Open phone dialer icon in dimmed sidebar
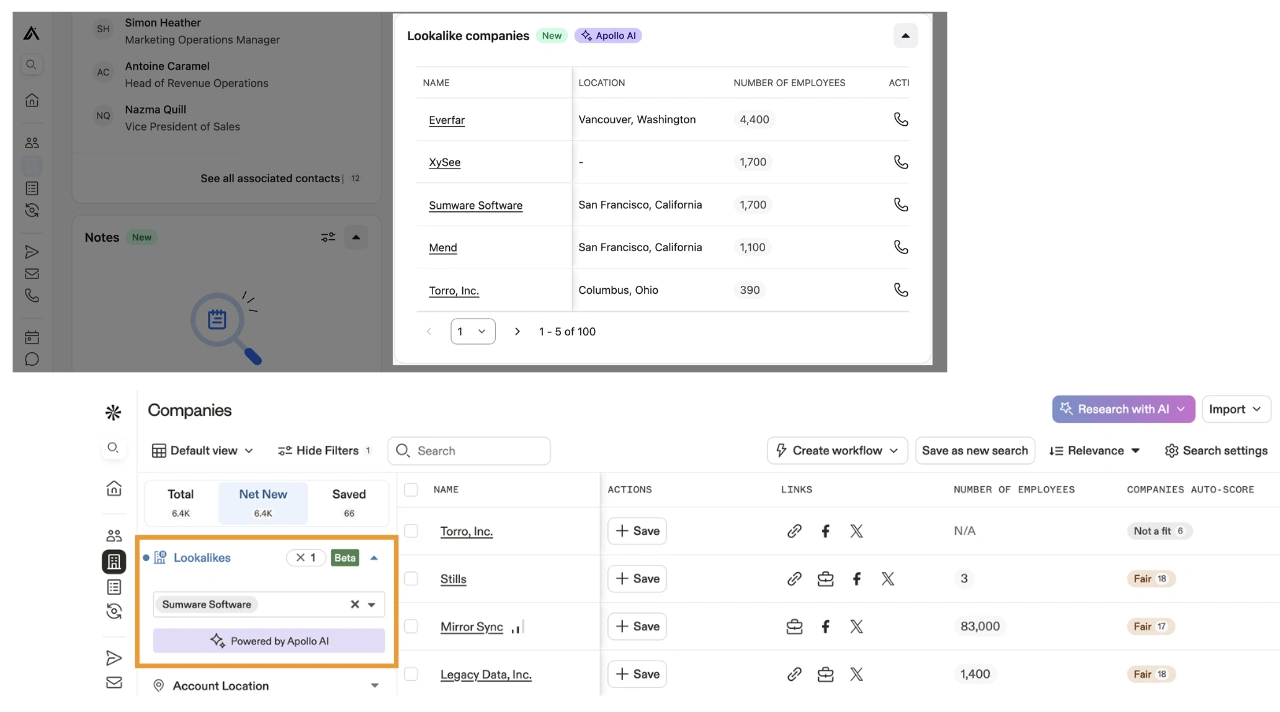This screenshot has height=712, width=1280. (x=32, y=296)
